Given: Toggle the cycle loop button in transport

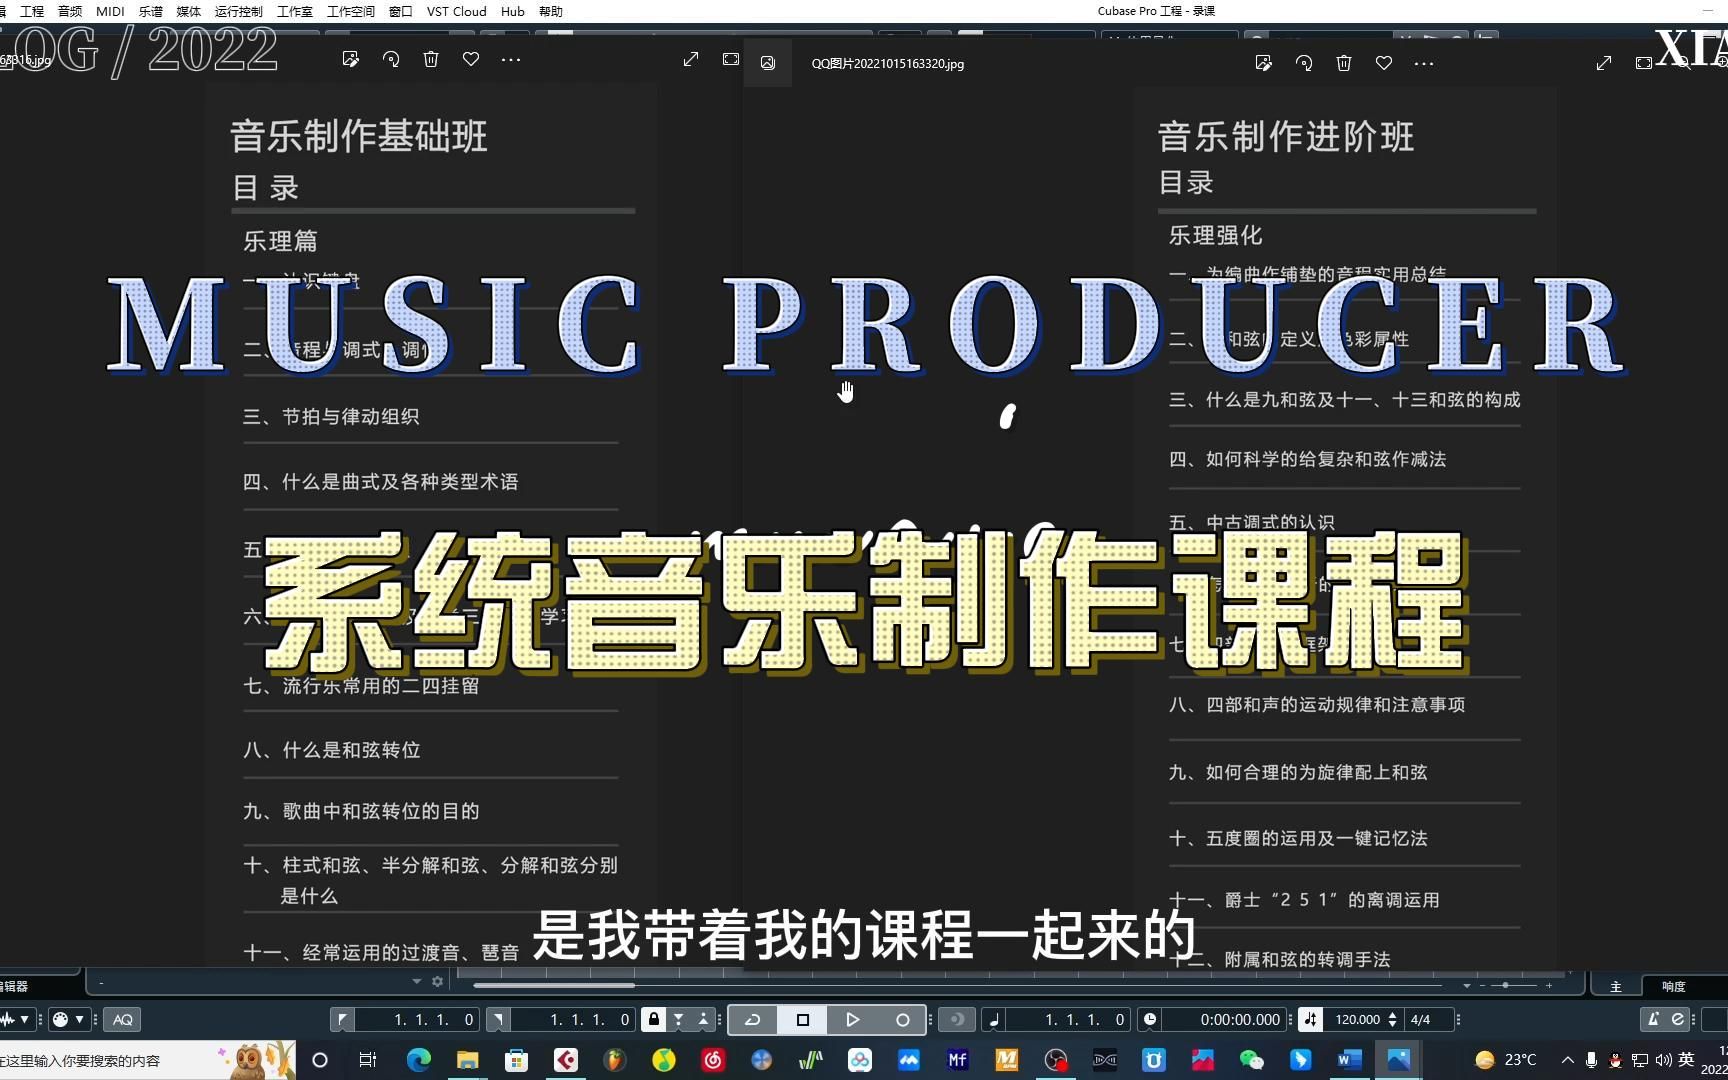Looking at the screenshot, I should [753, 1019].
